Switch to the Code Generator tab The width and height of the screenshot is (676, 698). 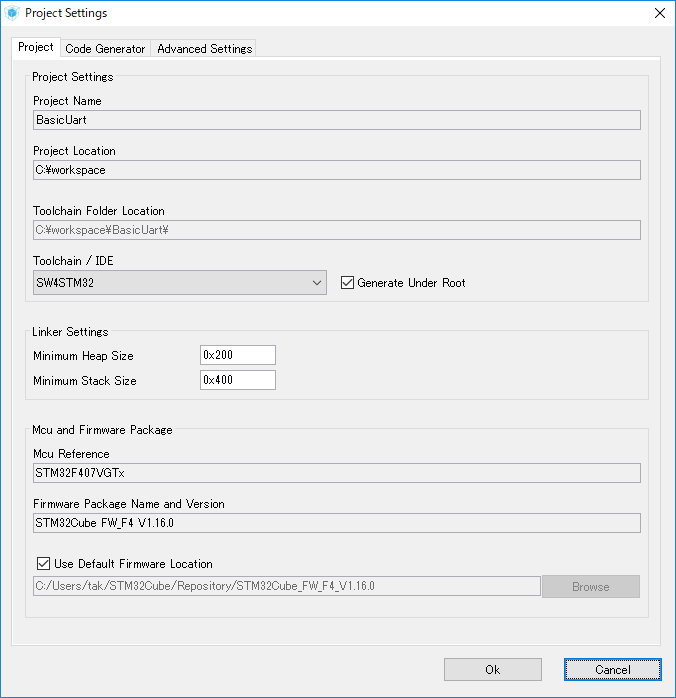point(105,49)
